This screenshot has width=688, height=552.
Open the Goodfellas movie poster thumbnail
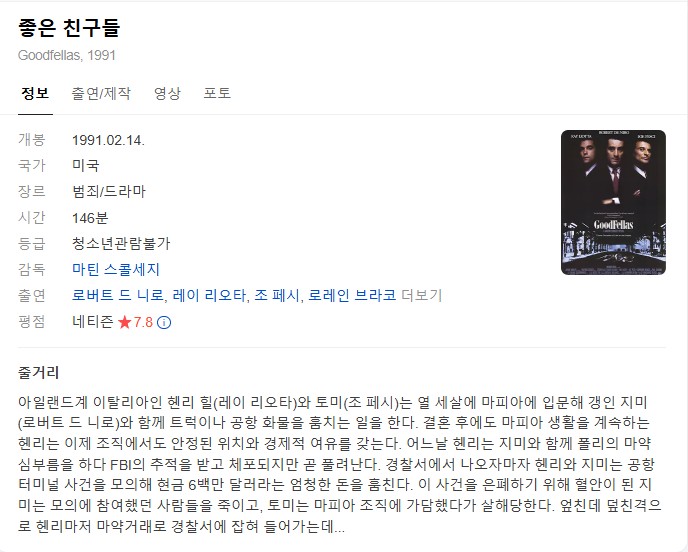(x=613, y=202)
